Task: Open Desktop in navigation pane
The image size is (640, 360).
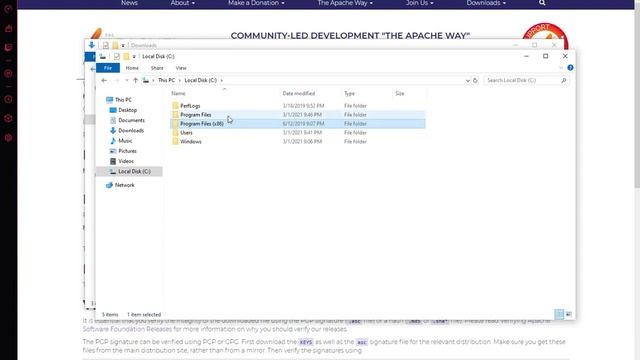Action: (127, 110)
